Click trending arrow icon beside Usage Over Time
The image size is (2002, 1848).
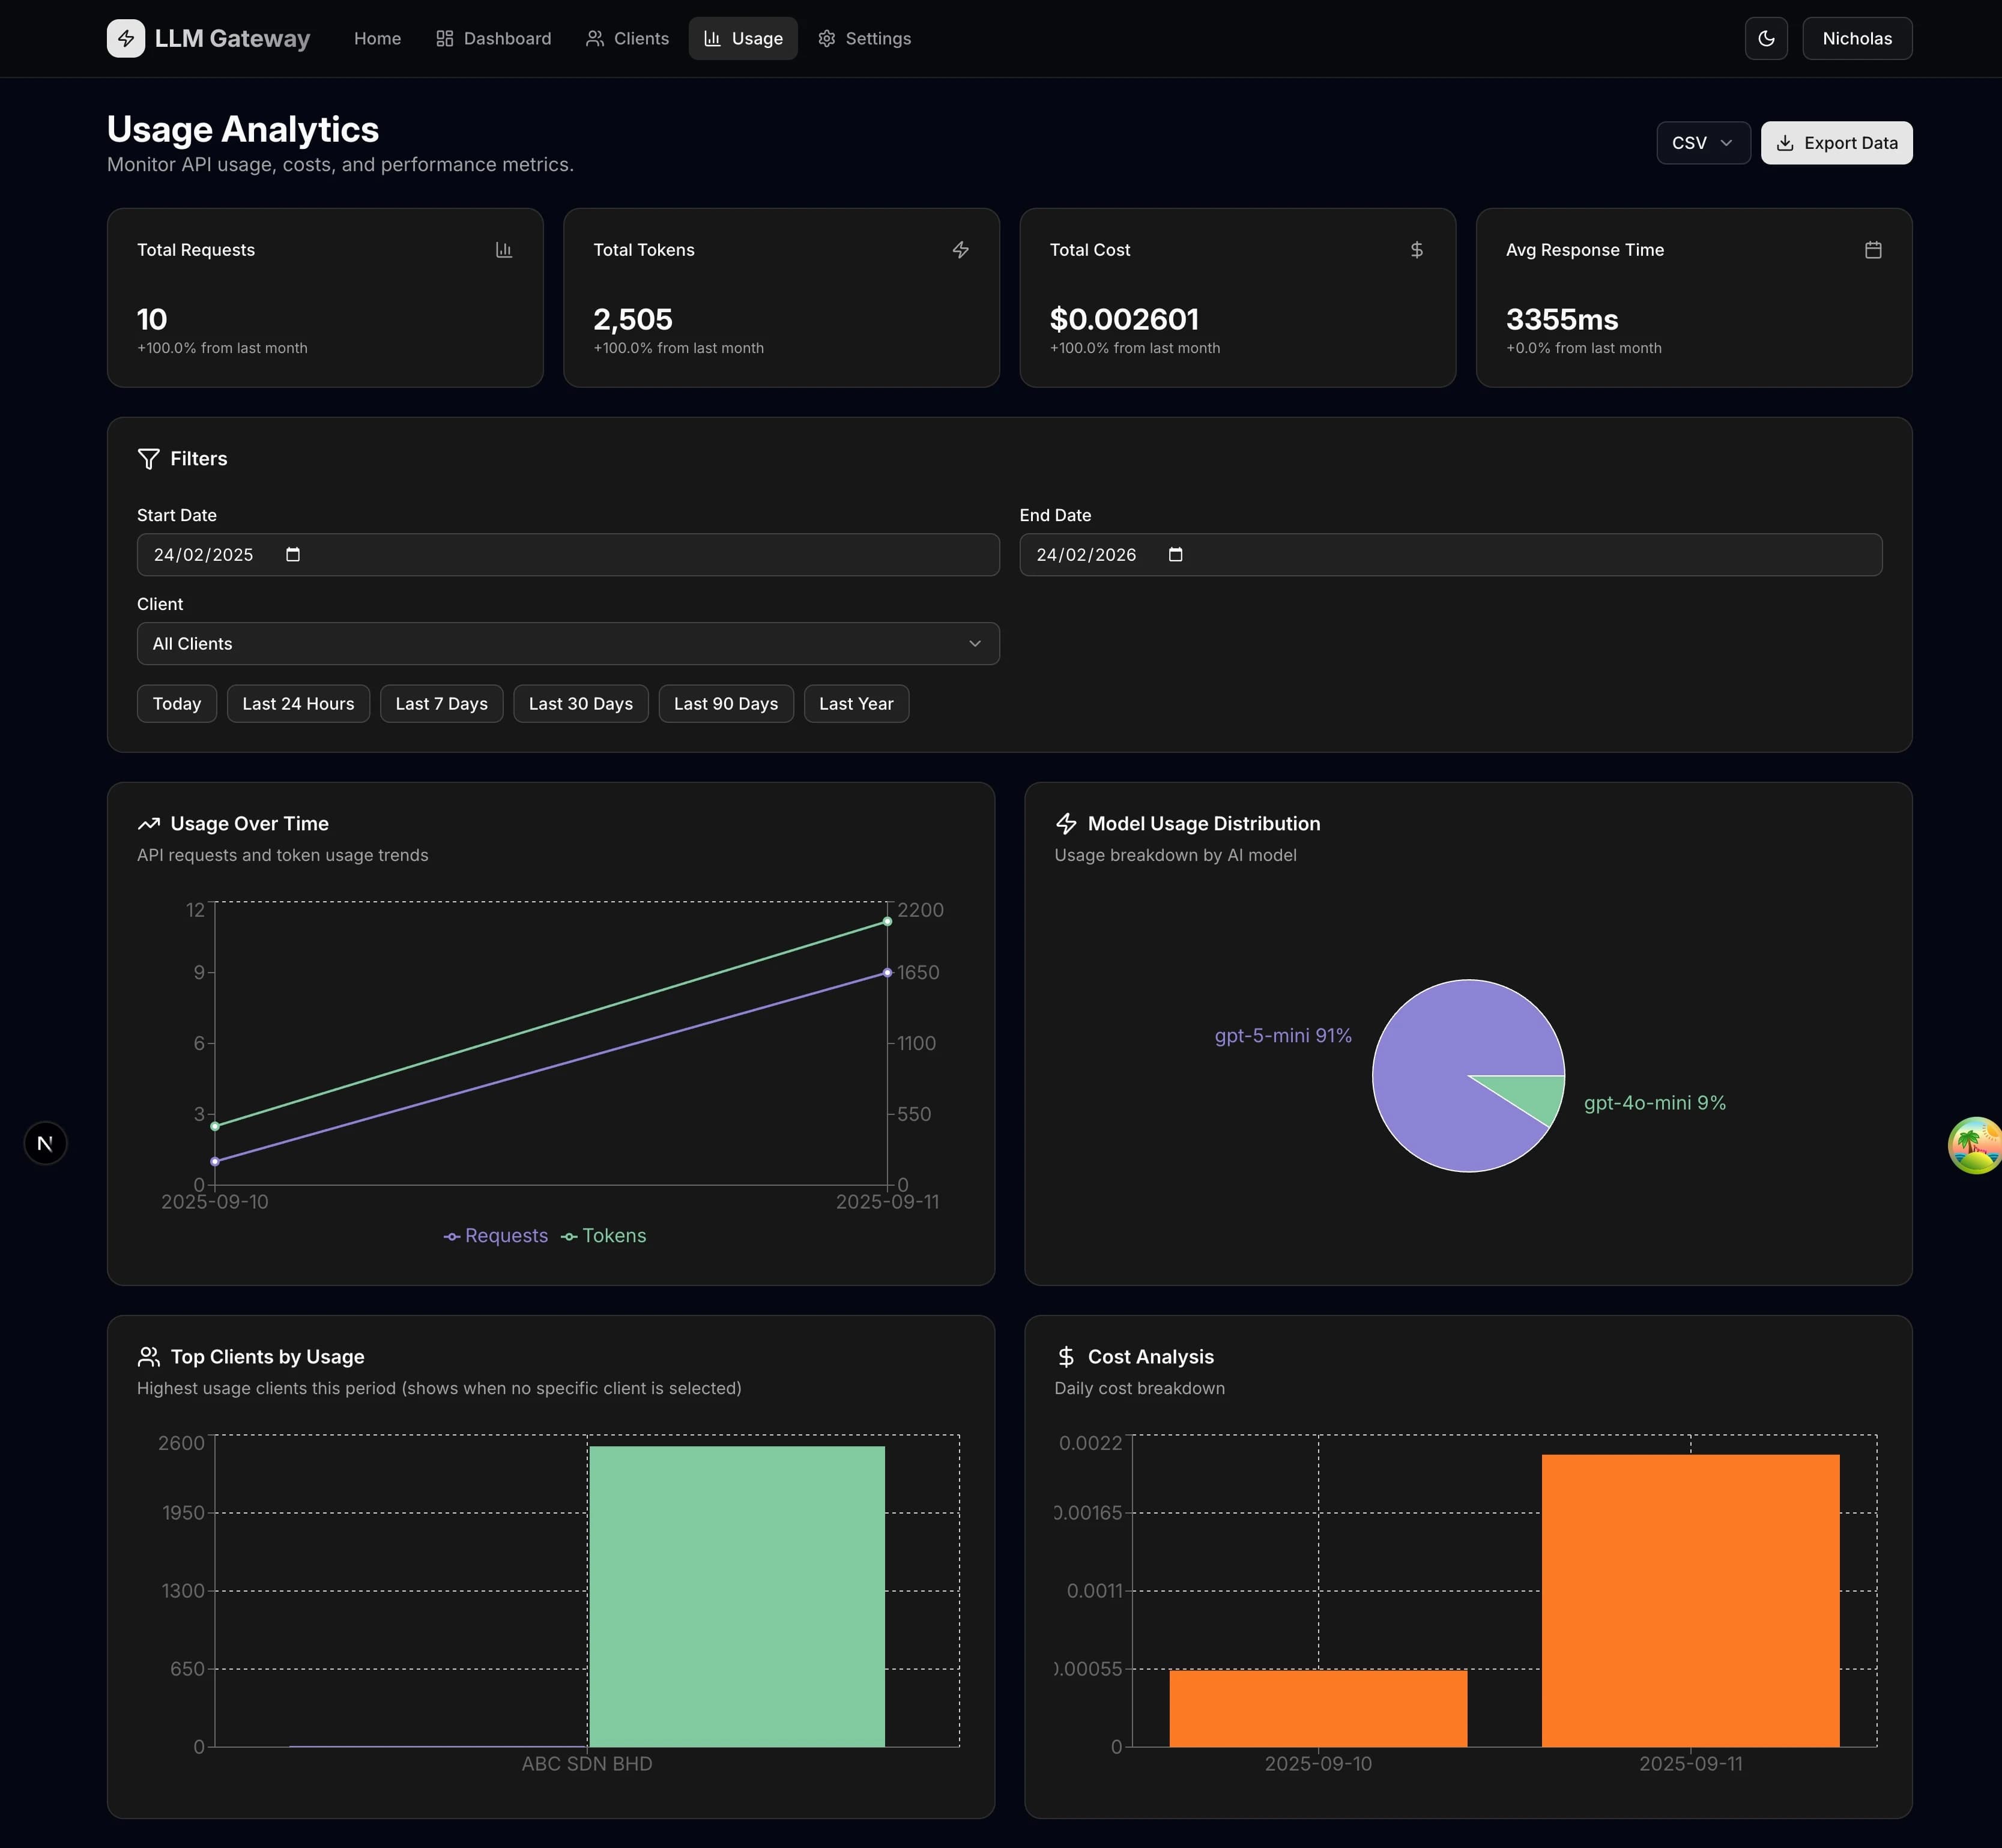pos(148,823)
